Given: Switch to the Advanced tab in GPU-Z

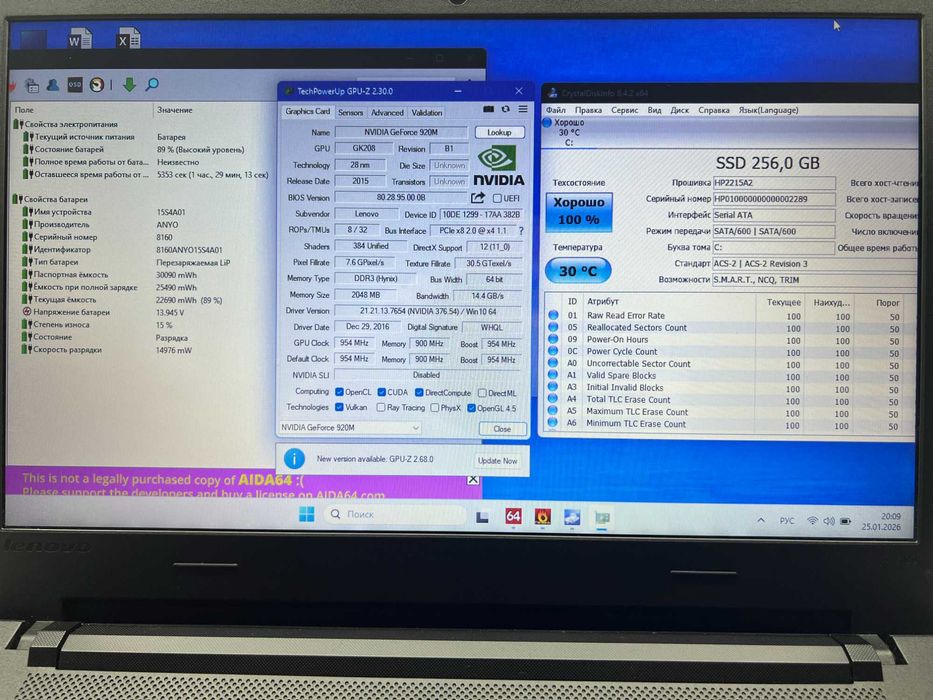Looking at the screenshot, I should [x=387, y=112].
